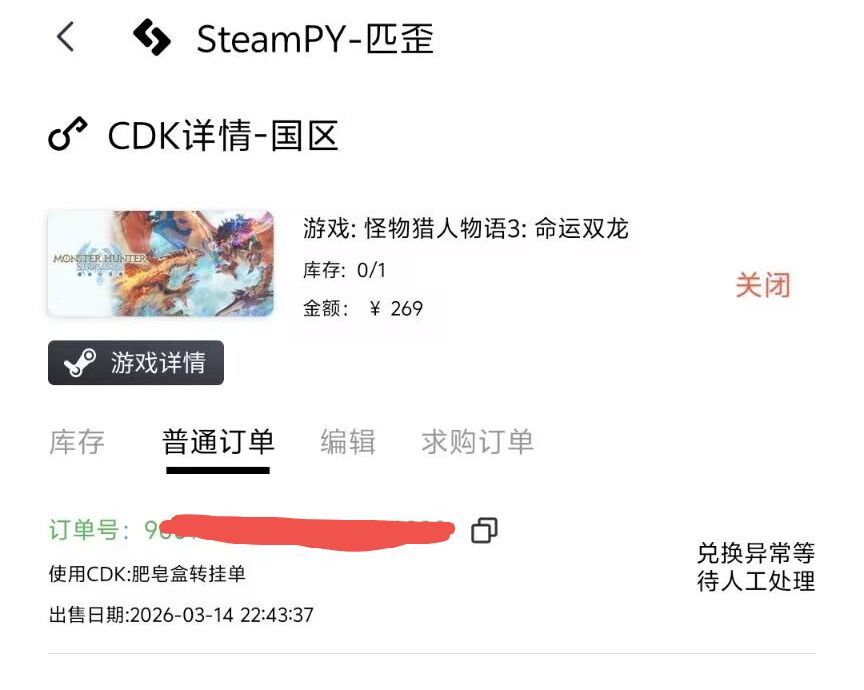Viewport: 864px width, 690px height.
Task: Go back with the left arrow
Action: [x=66, y=37]
